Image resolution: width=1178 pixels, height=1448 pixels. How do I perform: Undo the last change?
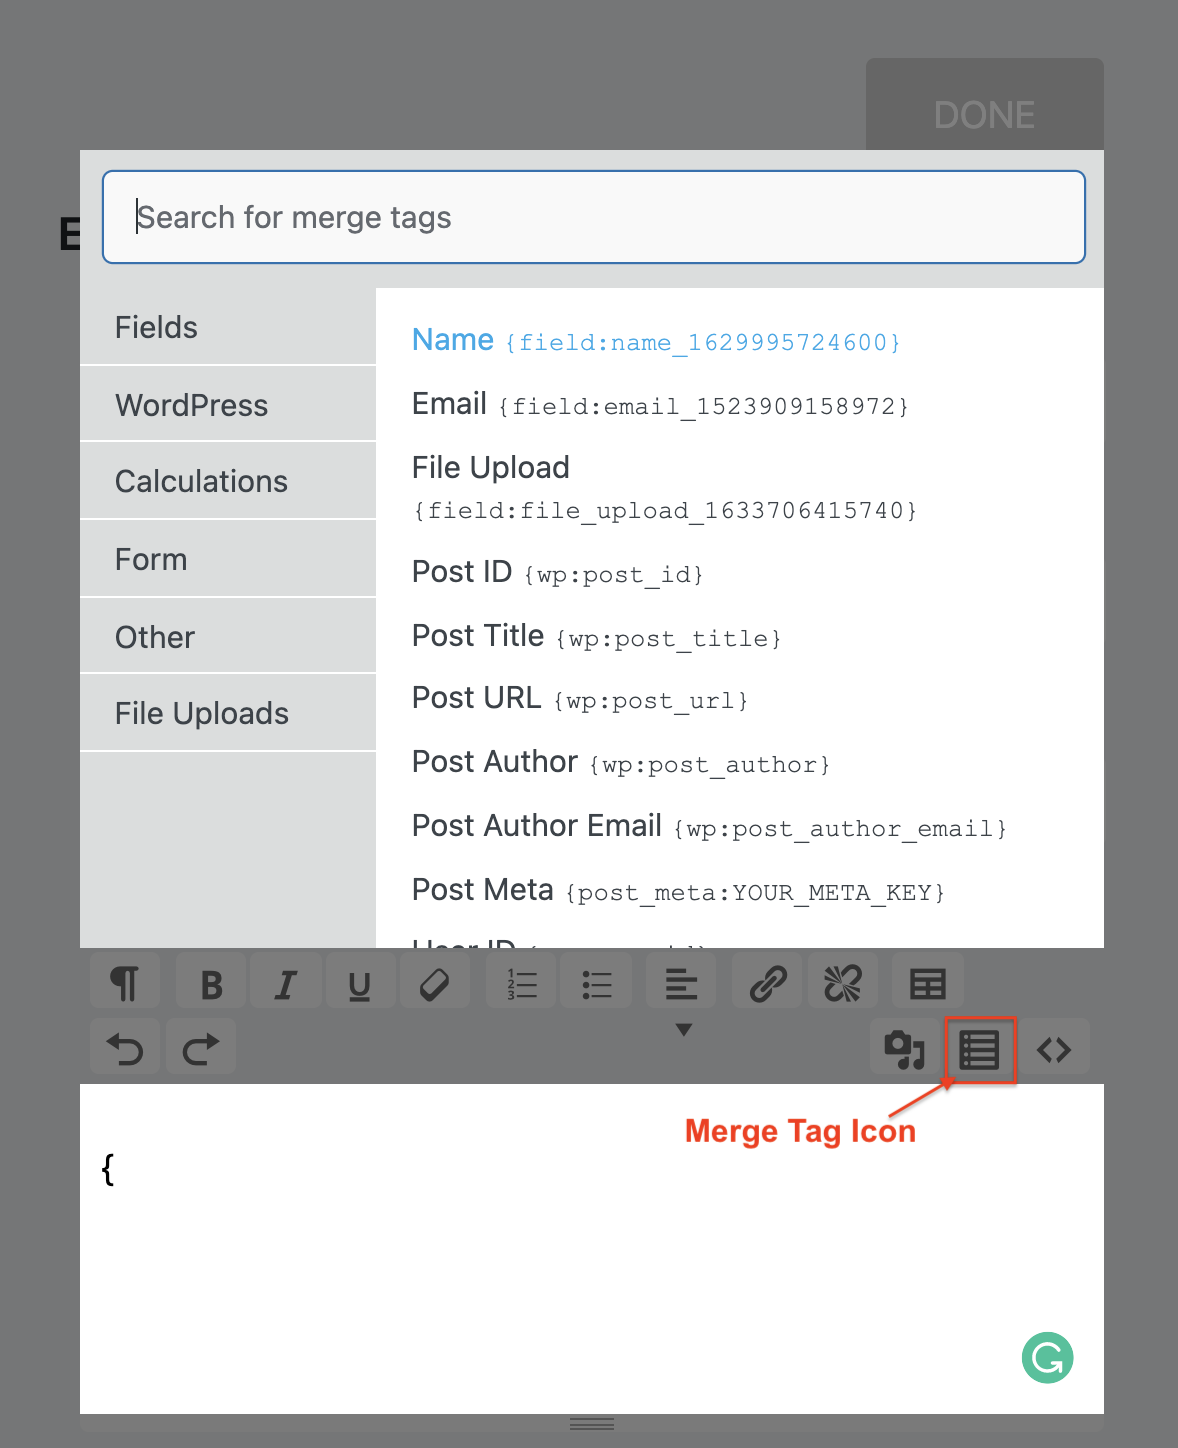(125, 1046)
